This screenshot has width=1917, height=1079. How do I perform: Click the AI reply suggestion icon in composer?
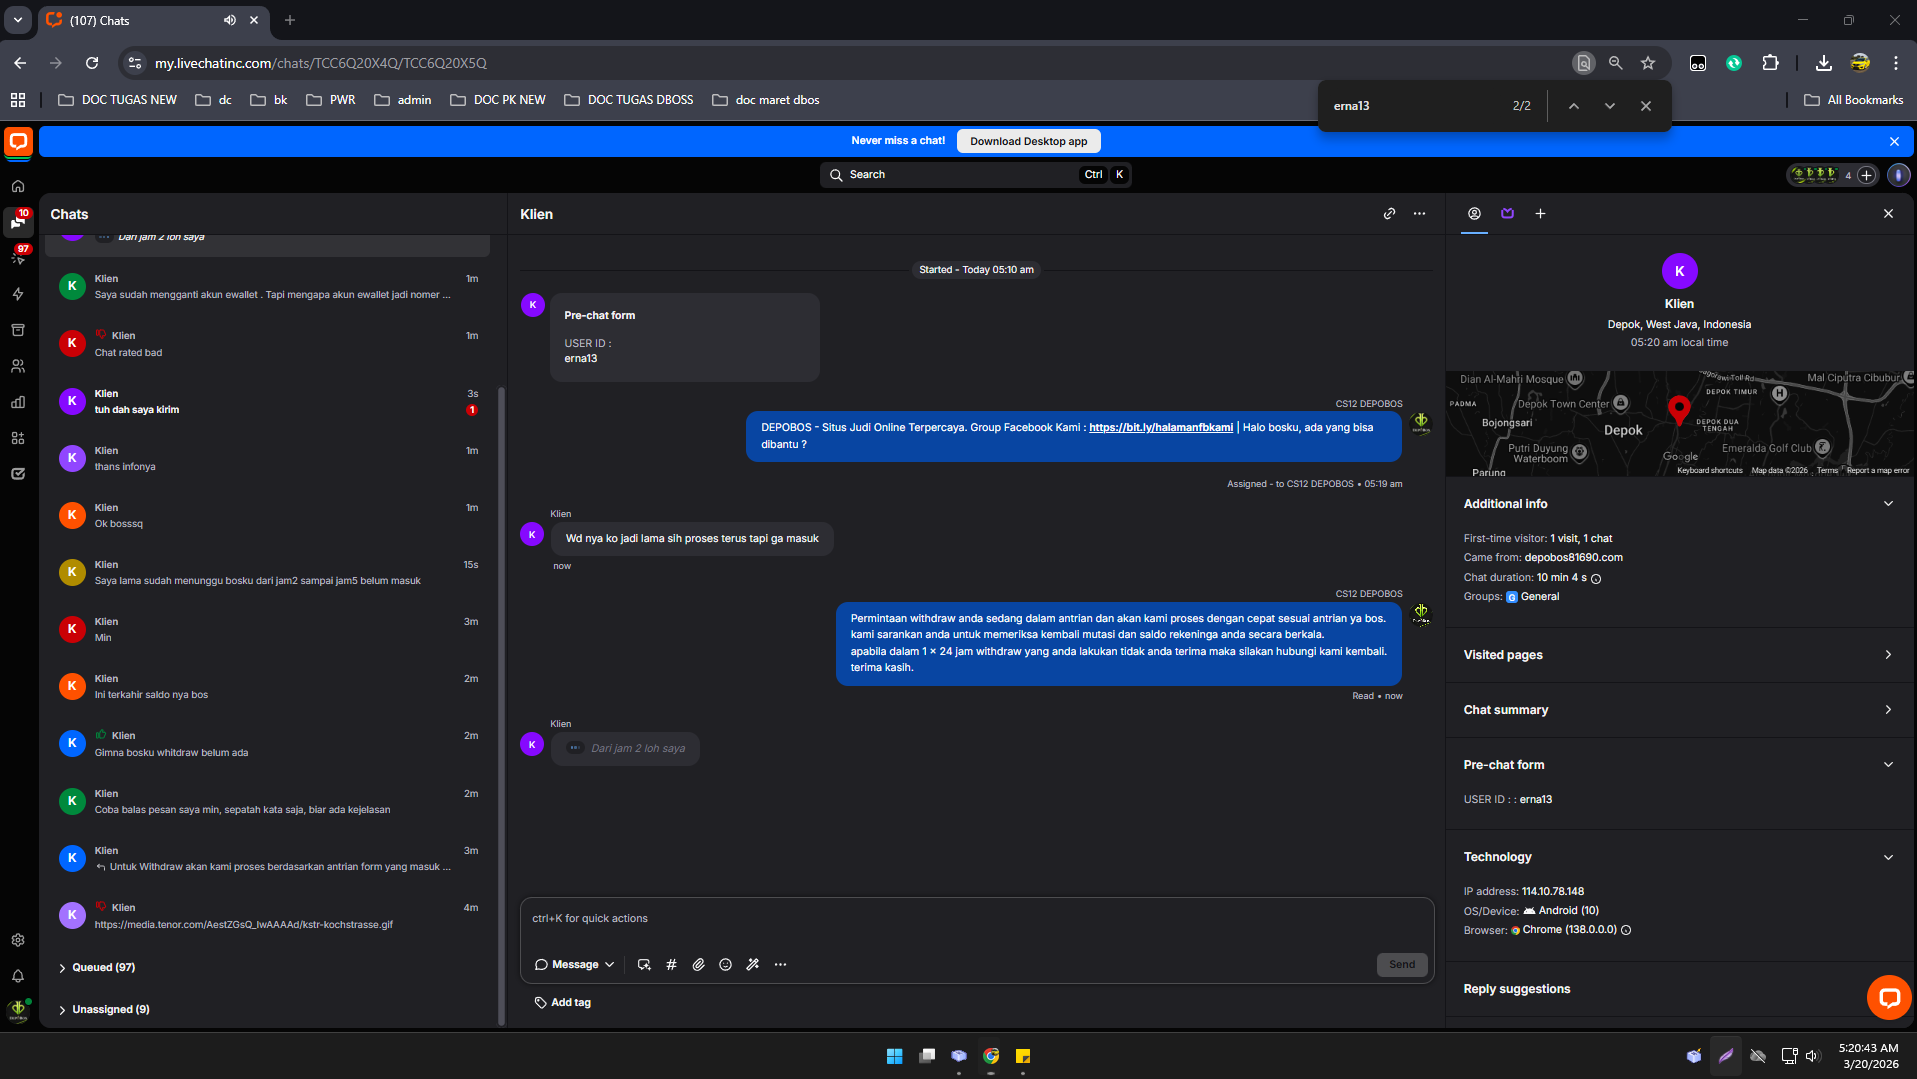click(x=644, y=965)
